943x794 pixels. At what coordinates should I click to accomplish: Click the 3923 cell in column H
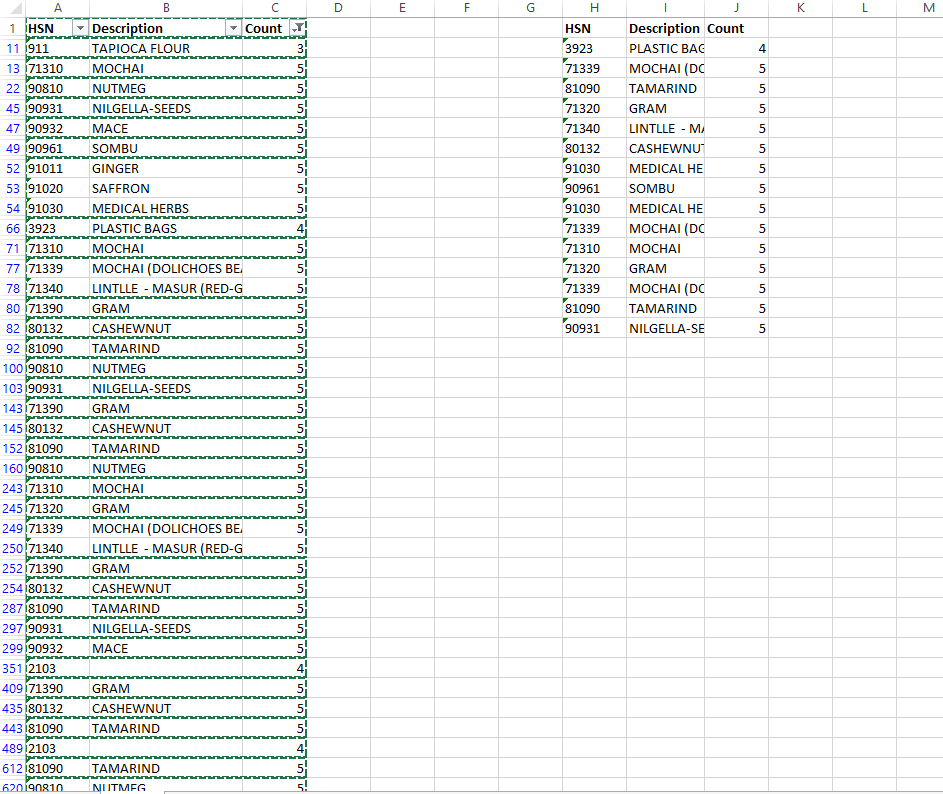click(594, 49)
